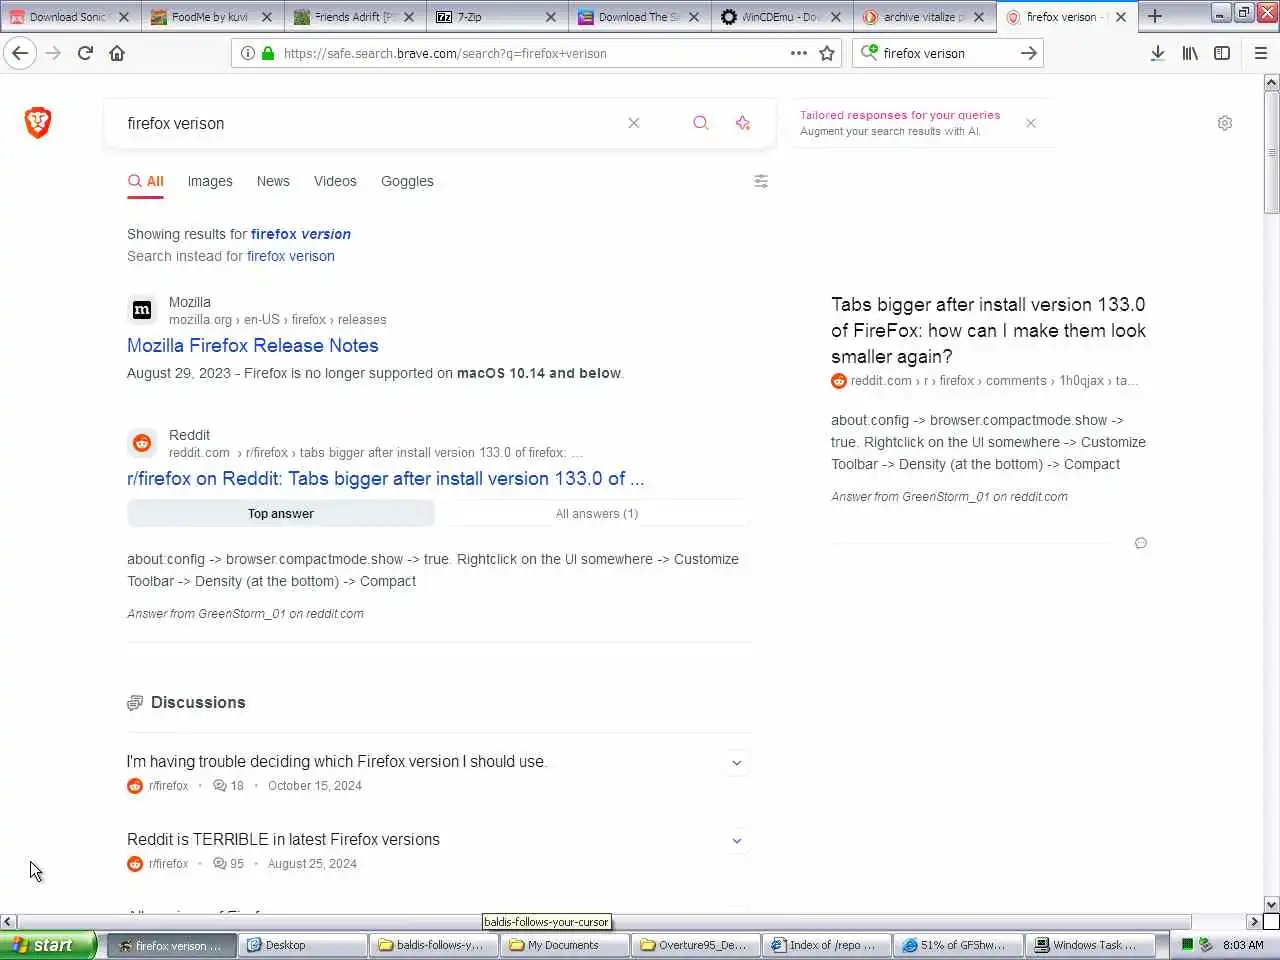Click the feedback icon under side answer

coord(1141,543)
